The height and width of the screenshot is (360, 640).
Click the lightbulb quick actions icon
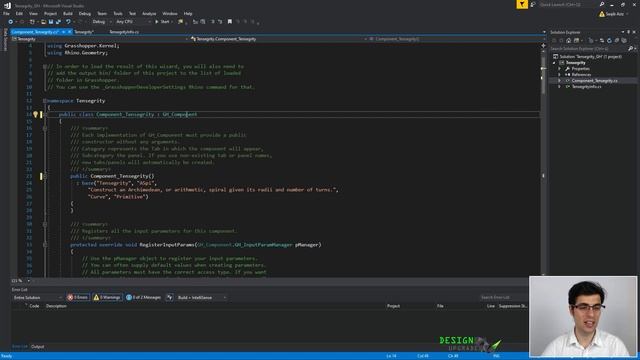pos(36,114)
